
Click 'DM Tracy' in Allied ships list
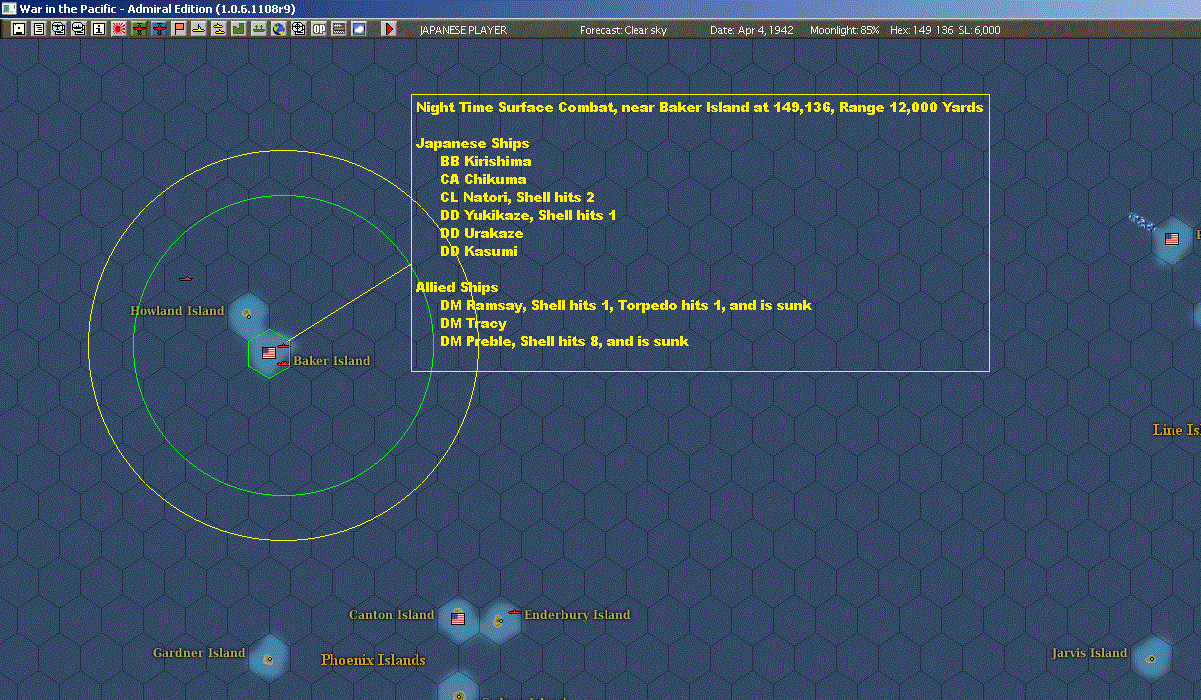pos(473,323)
